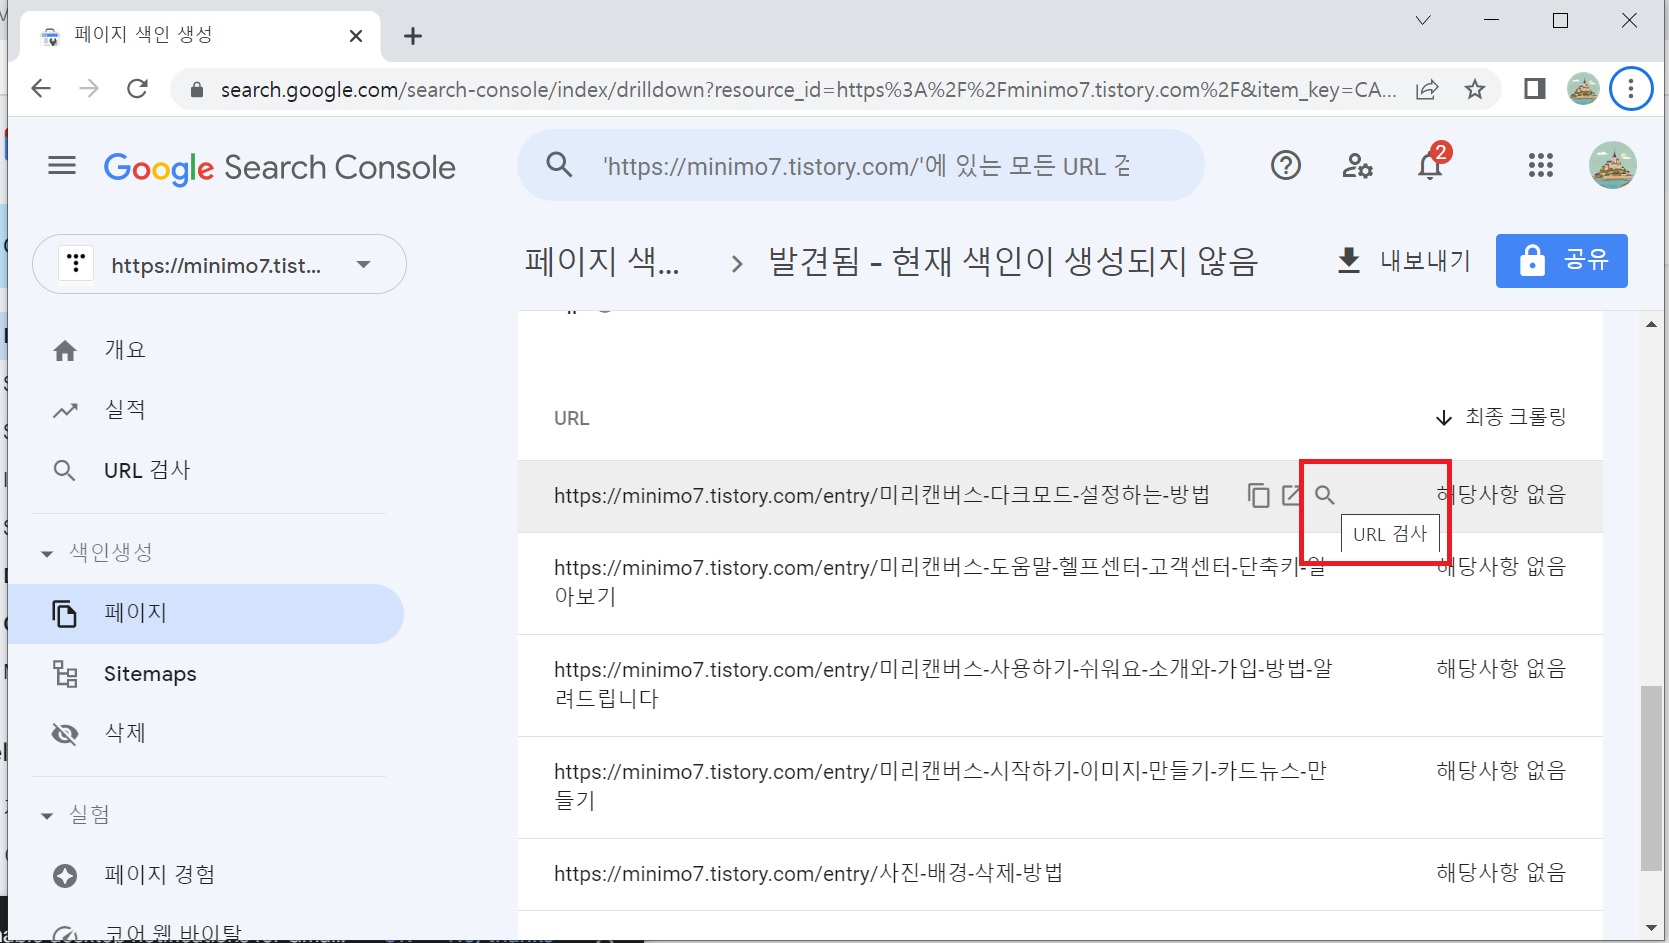Go forward in browser

point(89,89)
